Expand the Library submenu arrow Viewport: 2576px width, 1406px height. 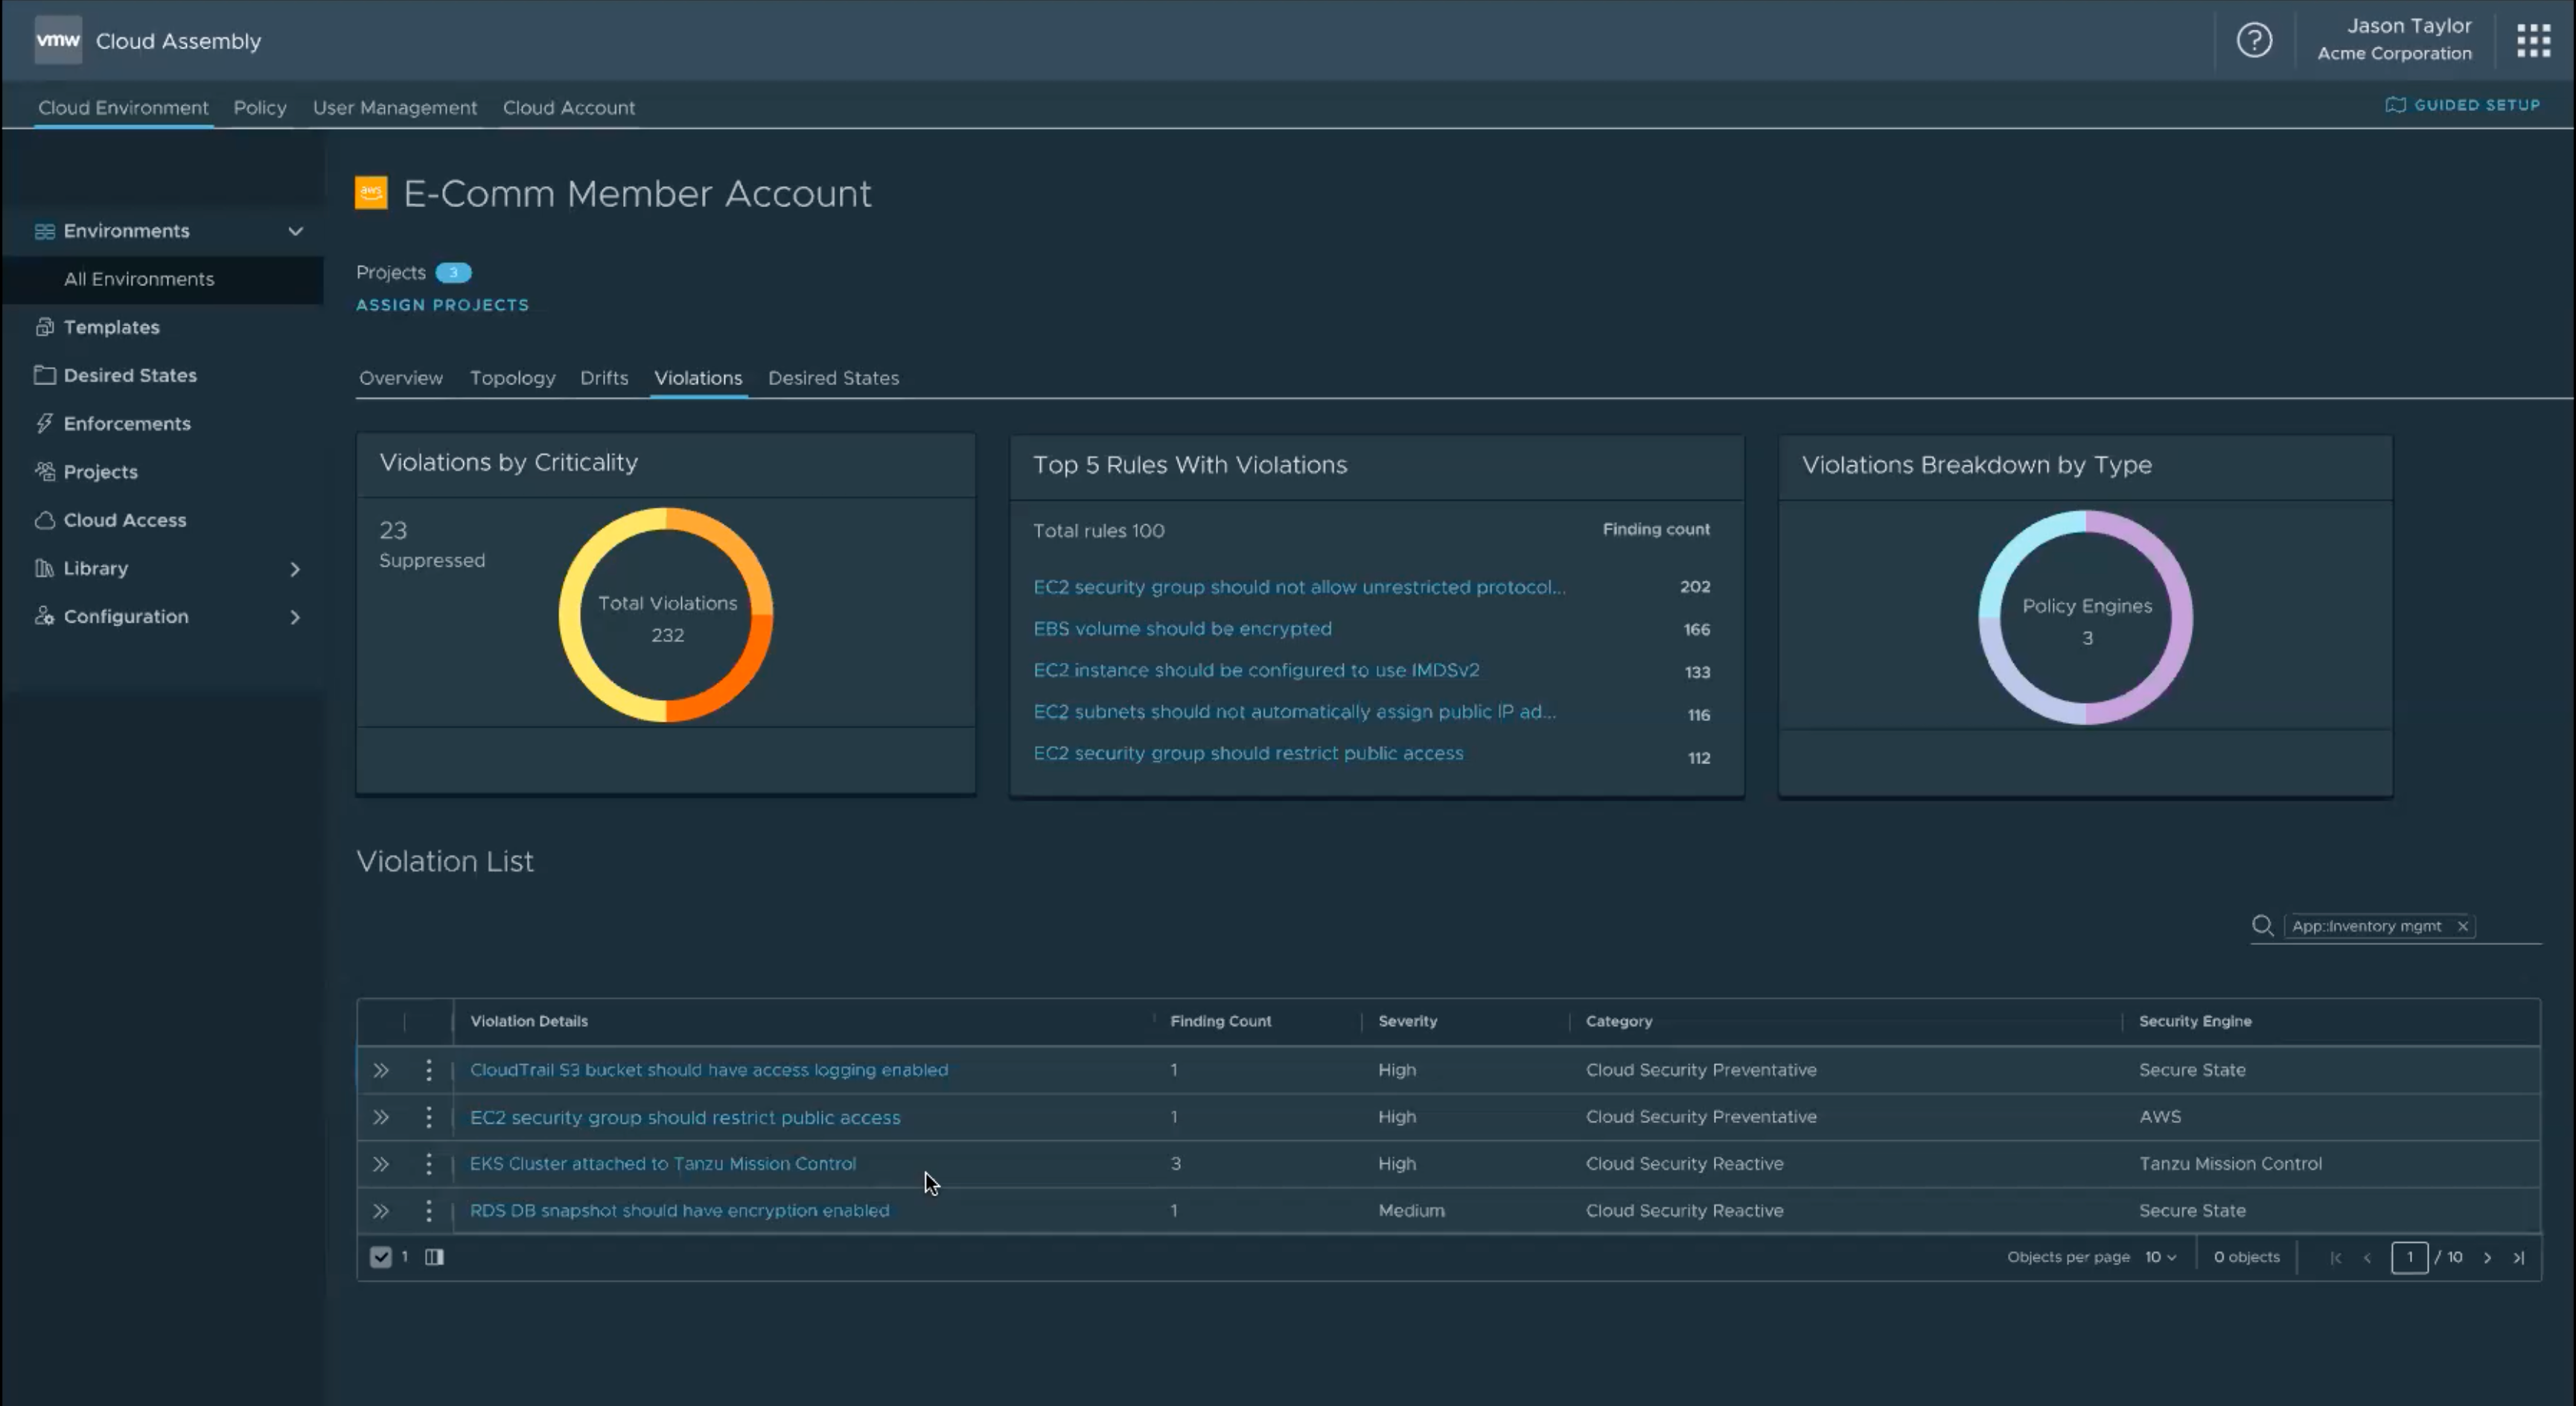click(x=294, y=569)
